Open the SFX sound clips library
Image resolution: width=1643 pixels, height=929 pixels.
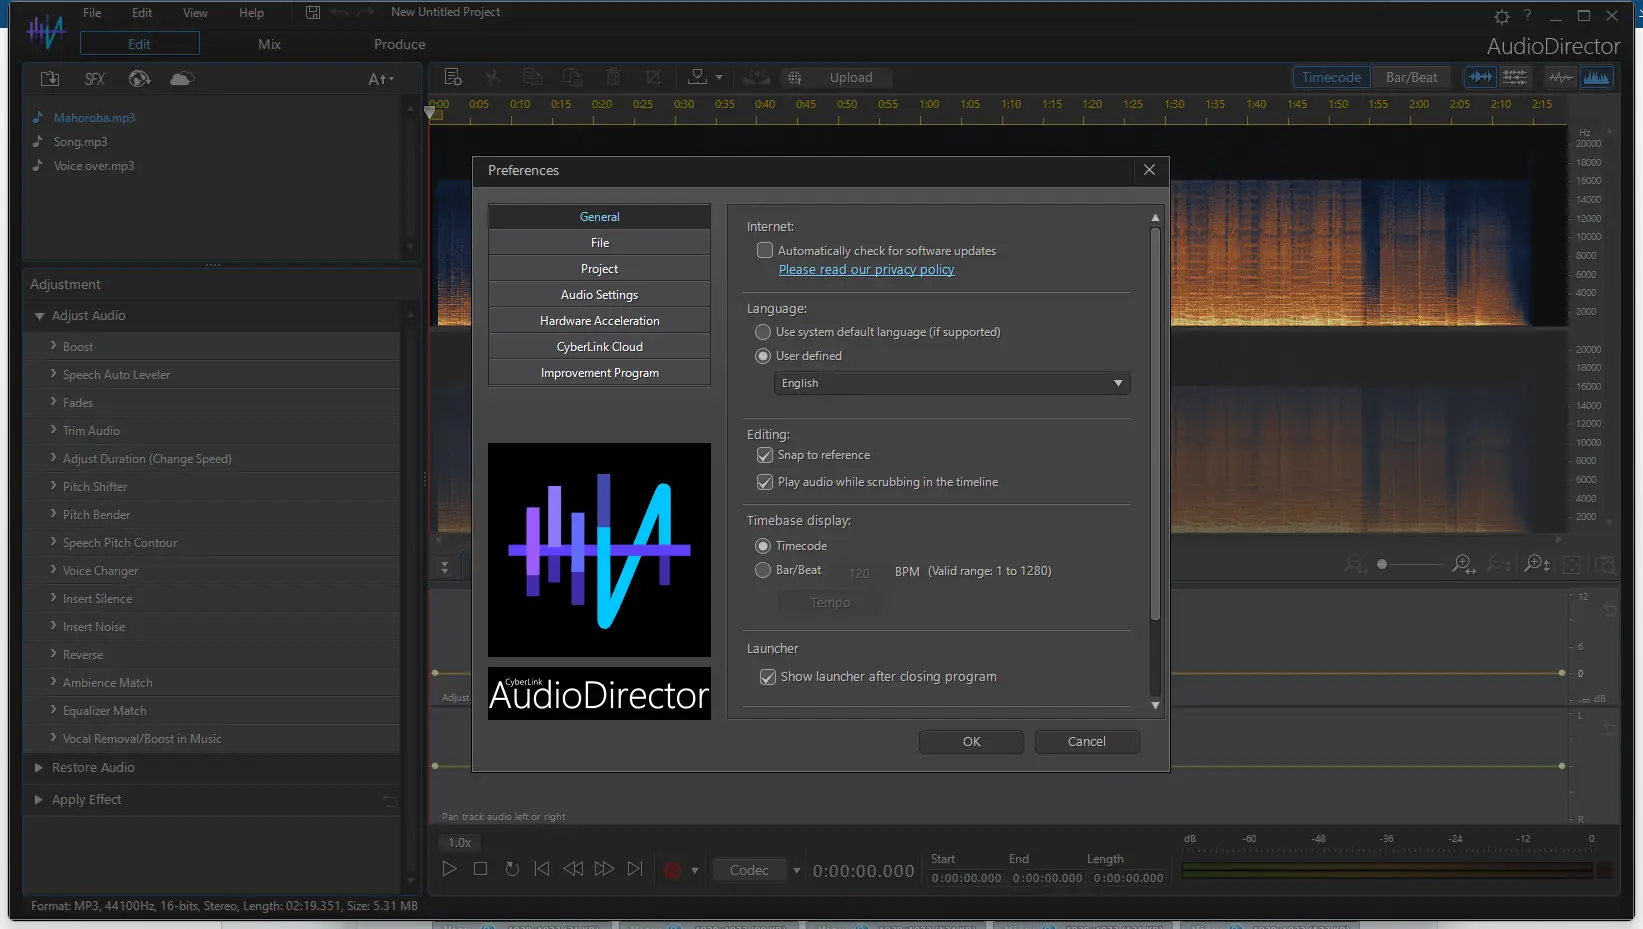point(95,78)
